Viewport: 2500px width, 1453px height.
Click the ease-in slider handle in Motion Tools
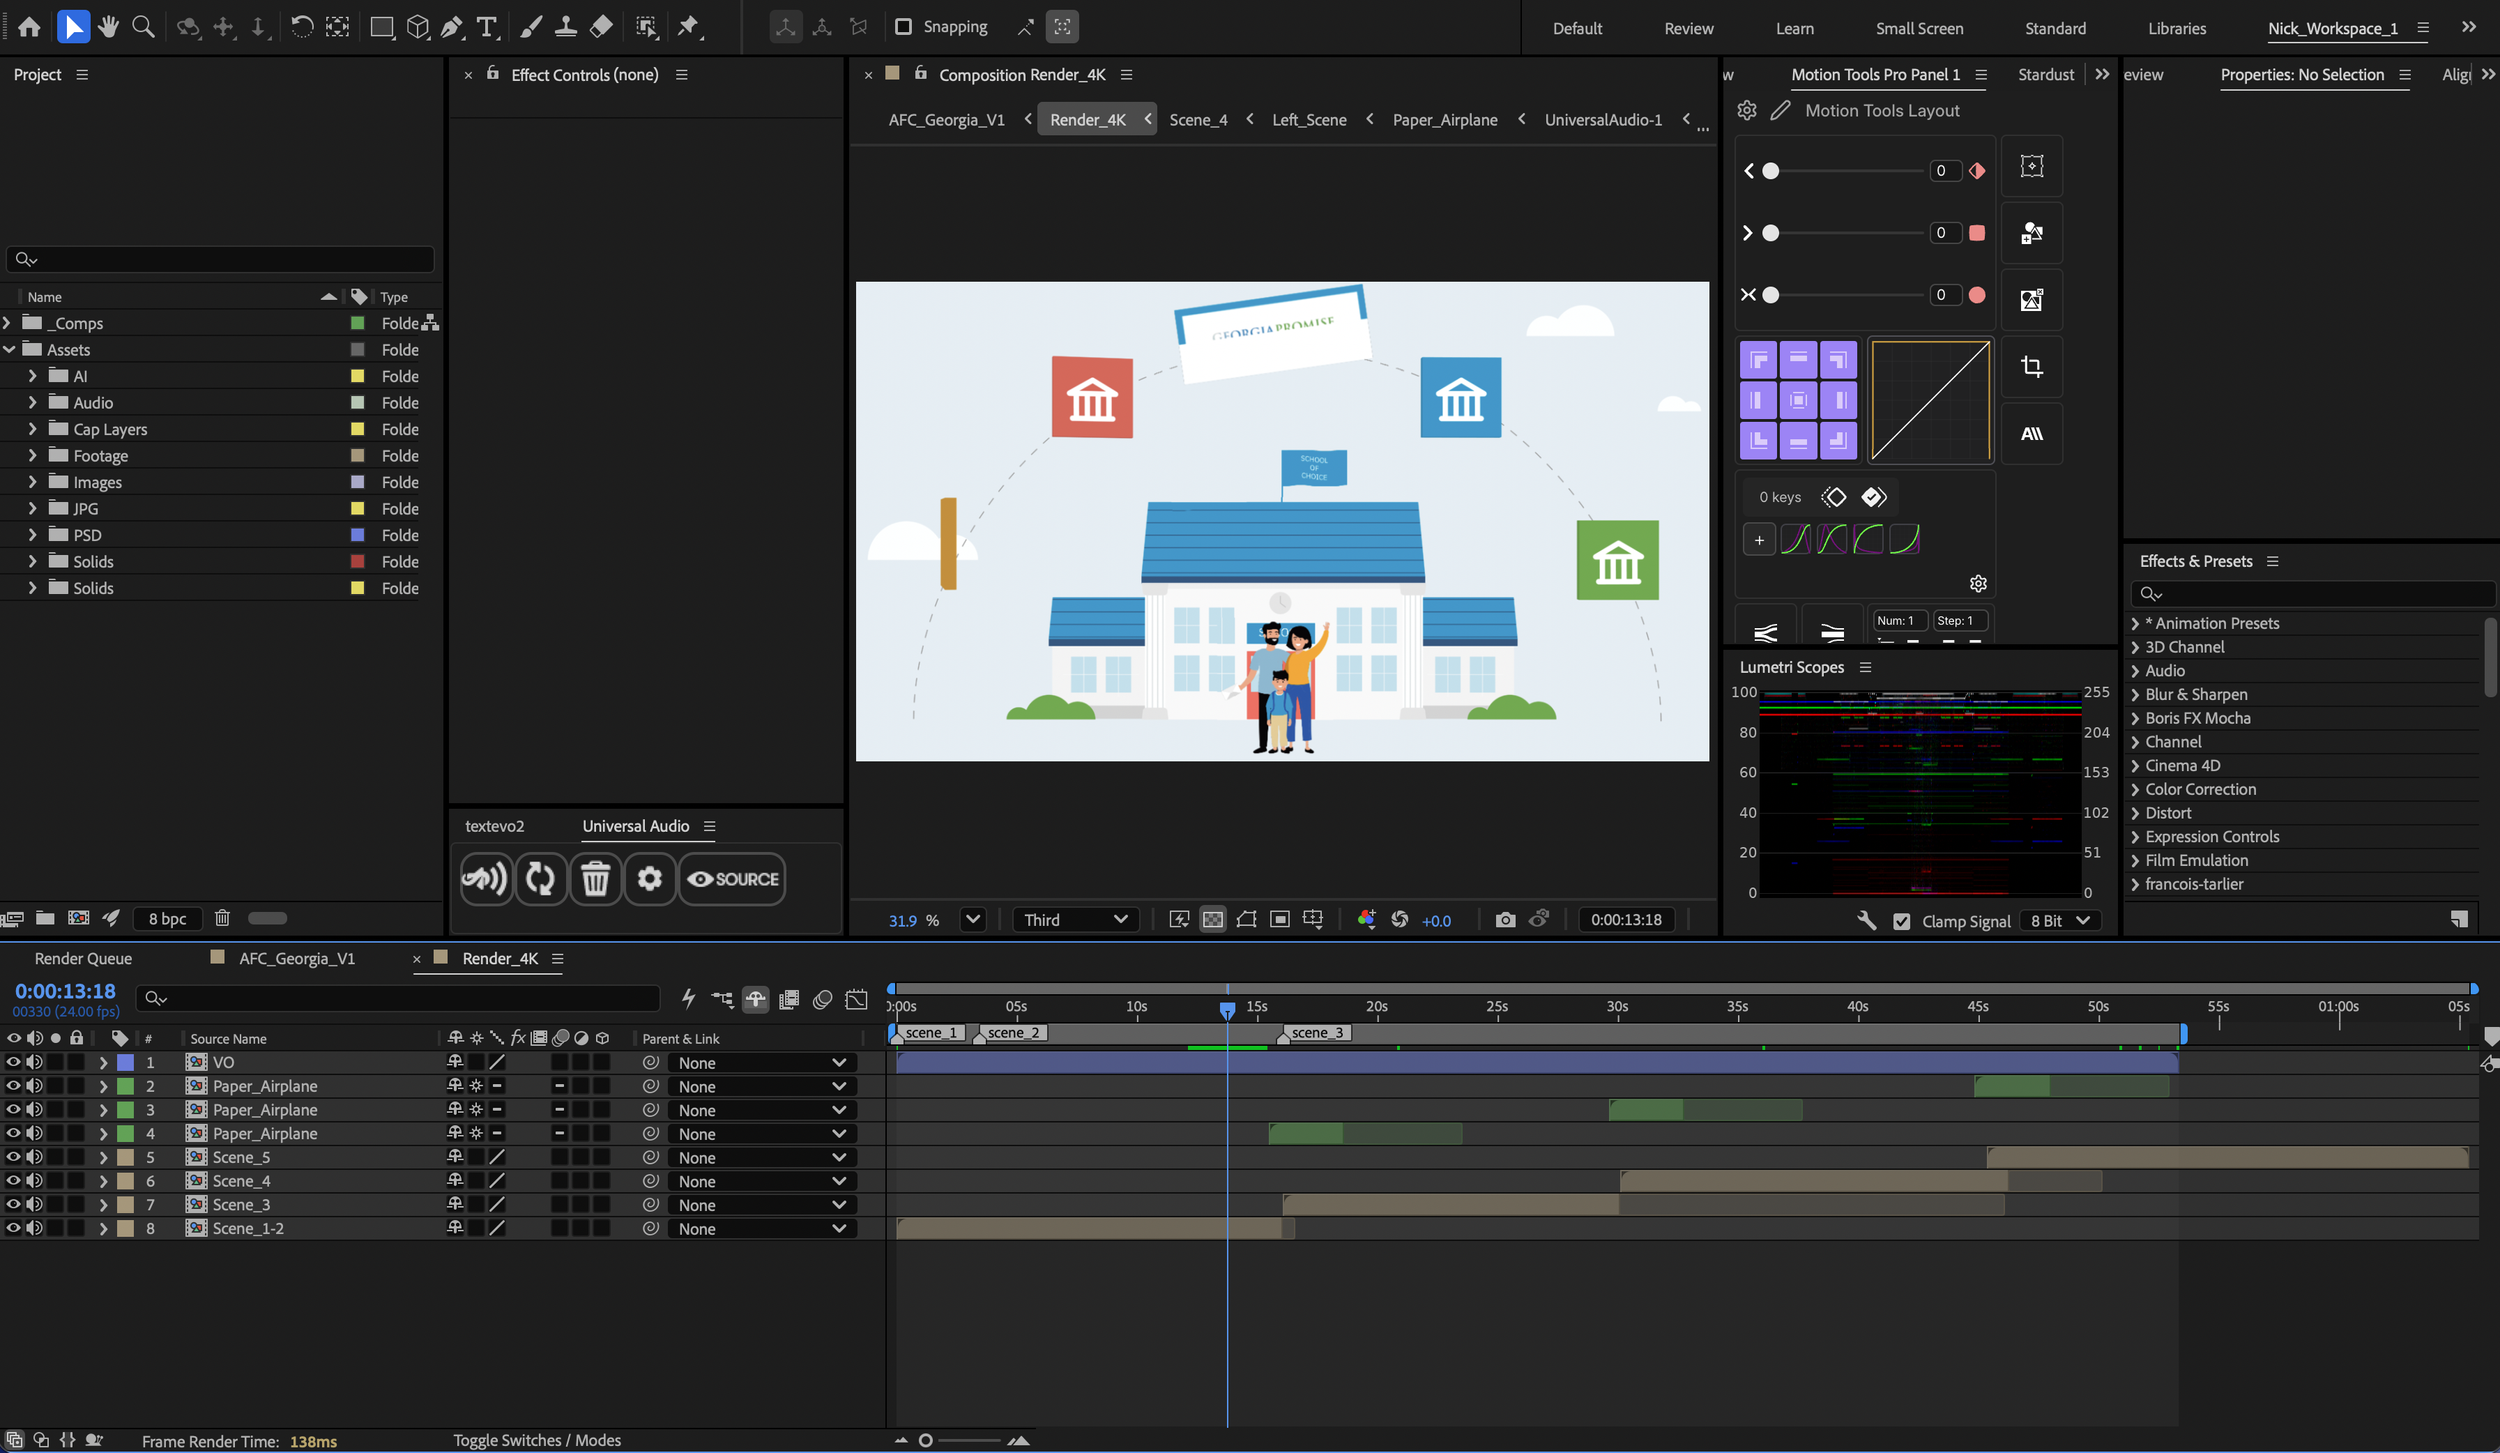coord(1771,171)
